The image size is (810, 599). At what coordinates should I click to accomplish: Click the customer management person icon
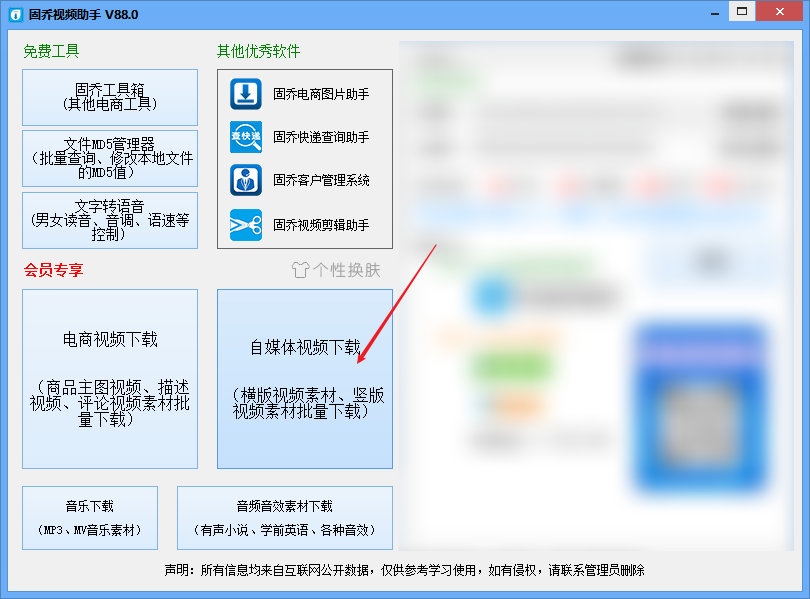coord(245,180)
